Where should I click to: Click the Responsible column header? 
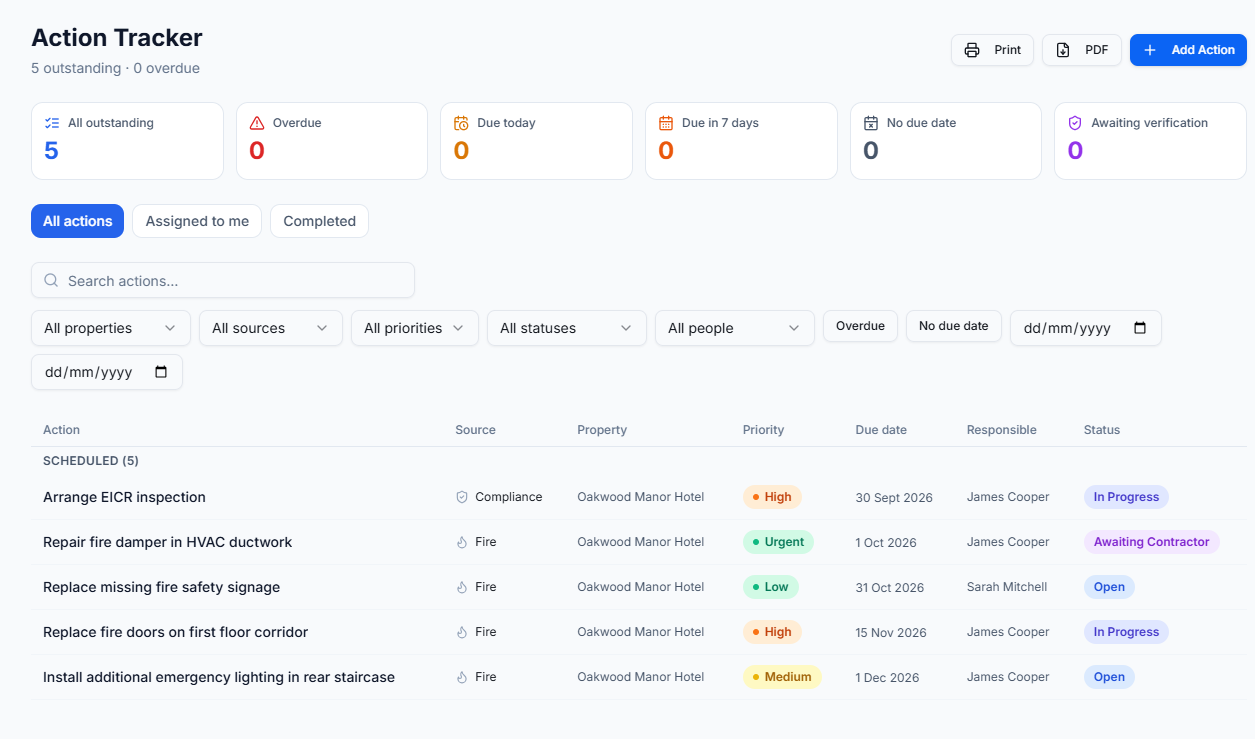(1001, 430)
